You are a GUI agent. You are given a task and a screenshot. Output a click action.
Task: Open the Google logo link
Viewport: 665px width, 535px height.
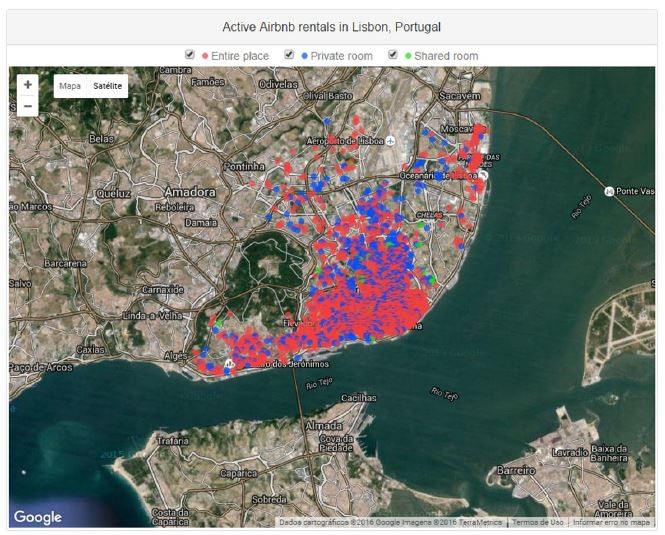coord(38,517)
